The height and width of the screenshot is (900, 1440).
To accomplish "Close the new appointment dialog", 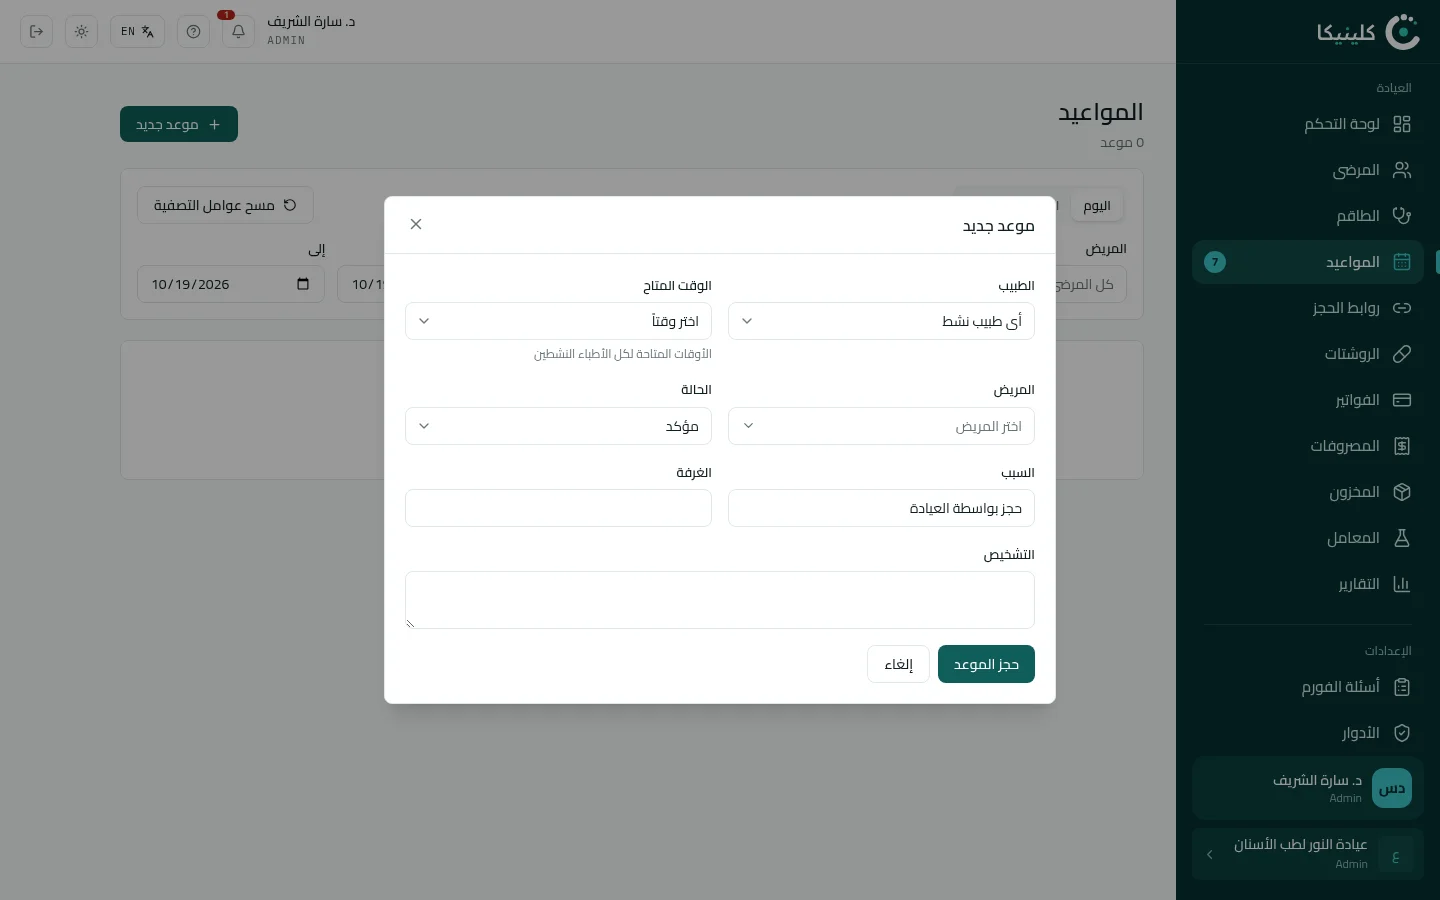I will (x=416, y=224).
